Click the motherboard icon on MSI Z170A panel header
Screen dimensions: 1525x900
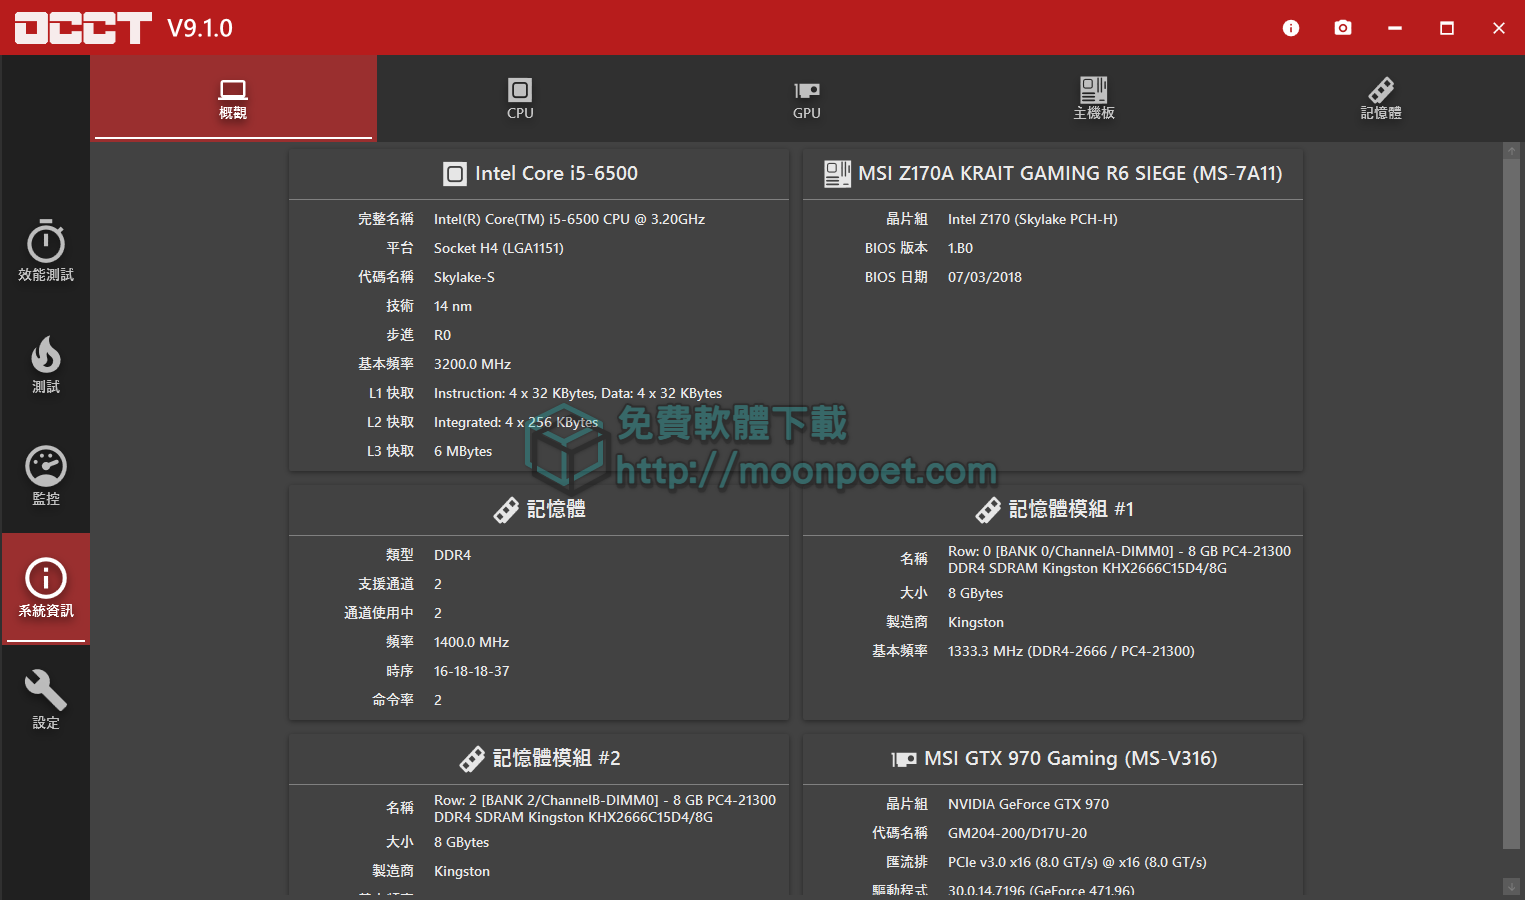click(836, 173)
